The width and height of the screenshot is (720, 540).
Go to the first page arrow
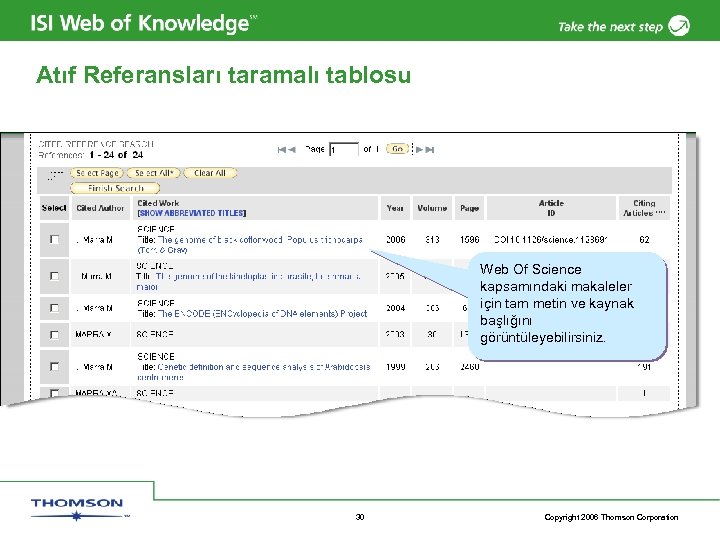click(x=282, y=150)
